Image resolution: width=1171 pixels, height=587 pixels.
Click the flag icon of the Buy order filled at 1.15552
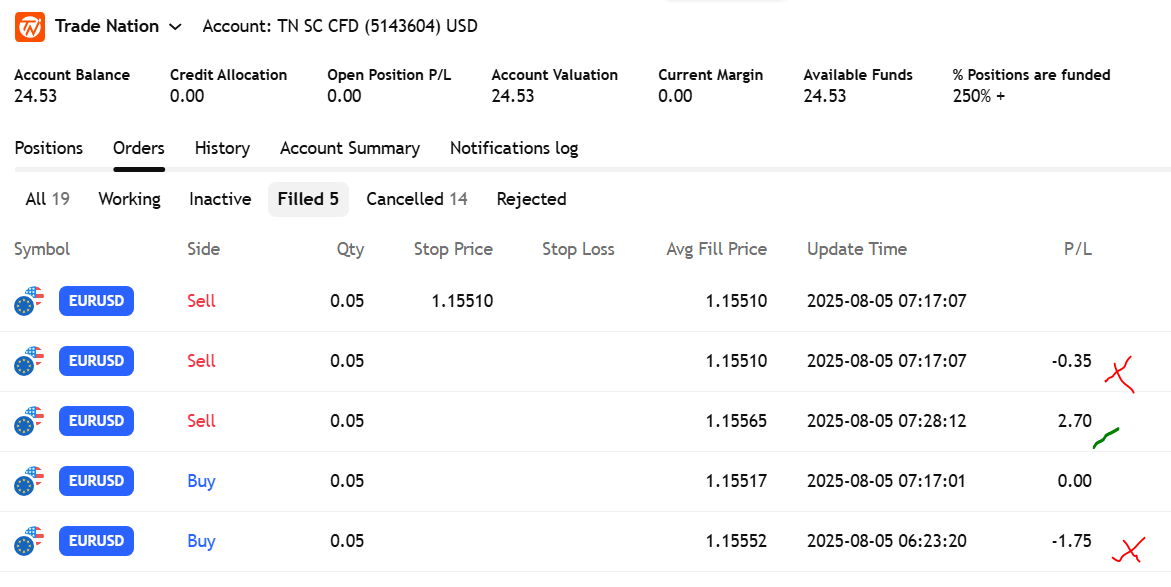[30, 541]
